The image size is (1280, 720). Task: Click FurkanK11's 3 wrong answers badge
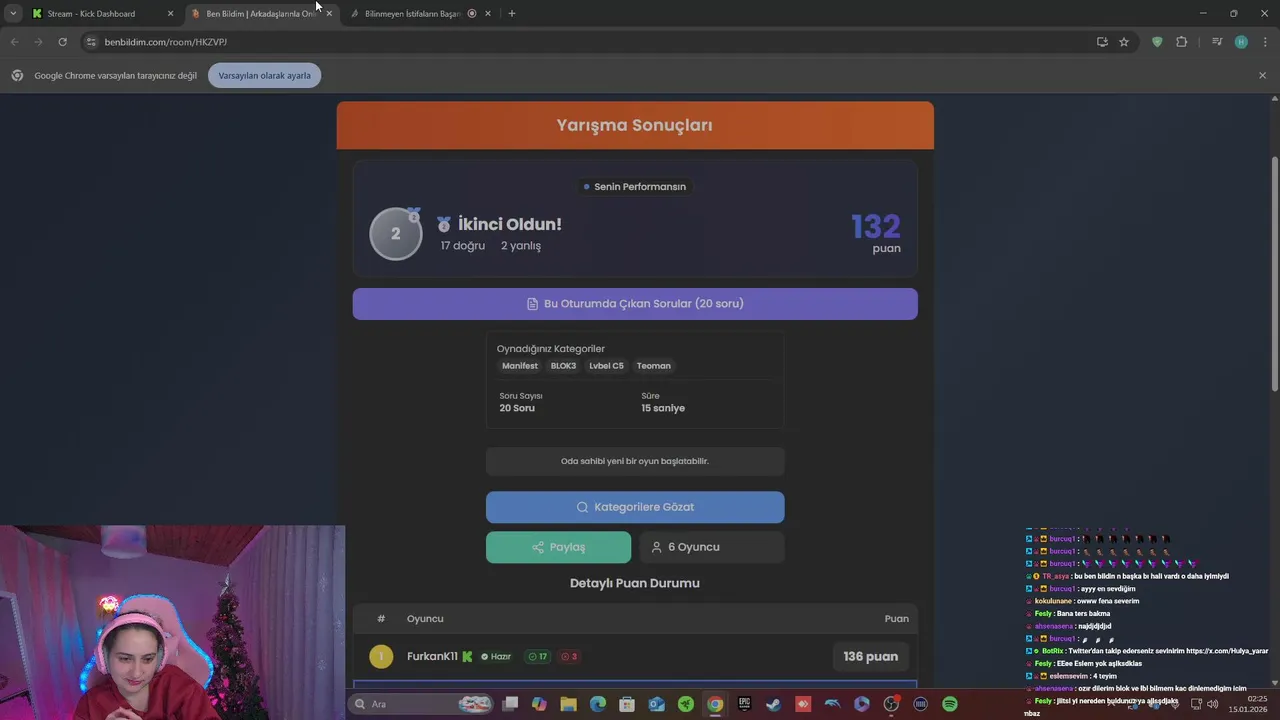pos(569,657)
